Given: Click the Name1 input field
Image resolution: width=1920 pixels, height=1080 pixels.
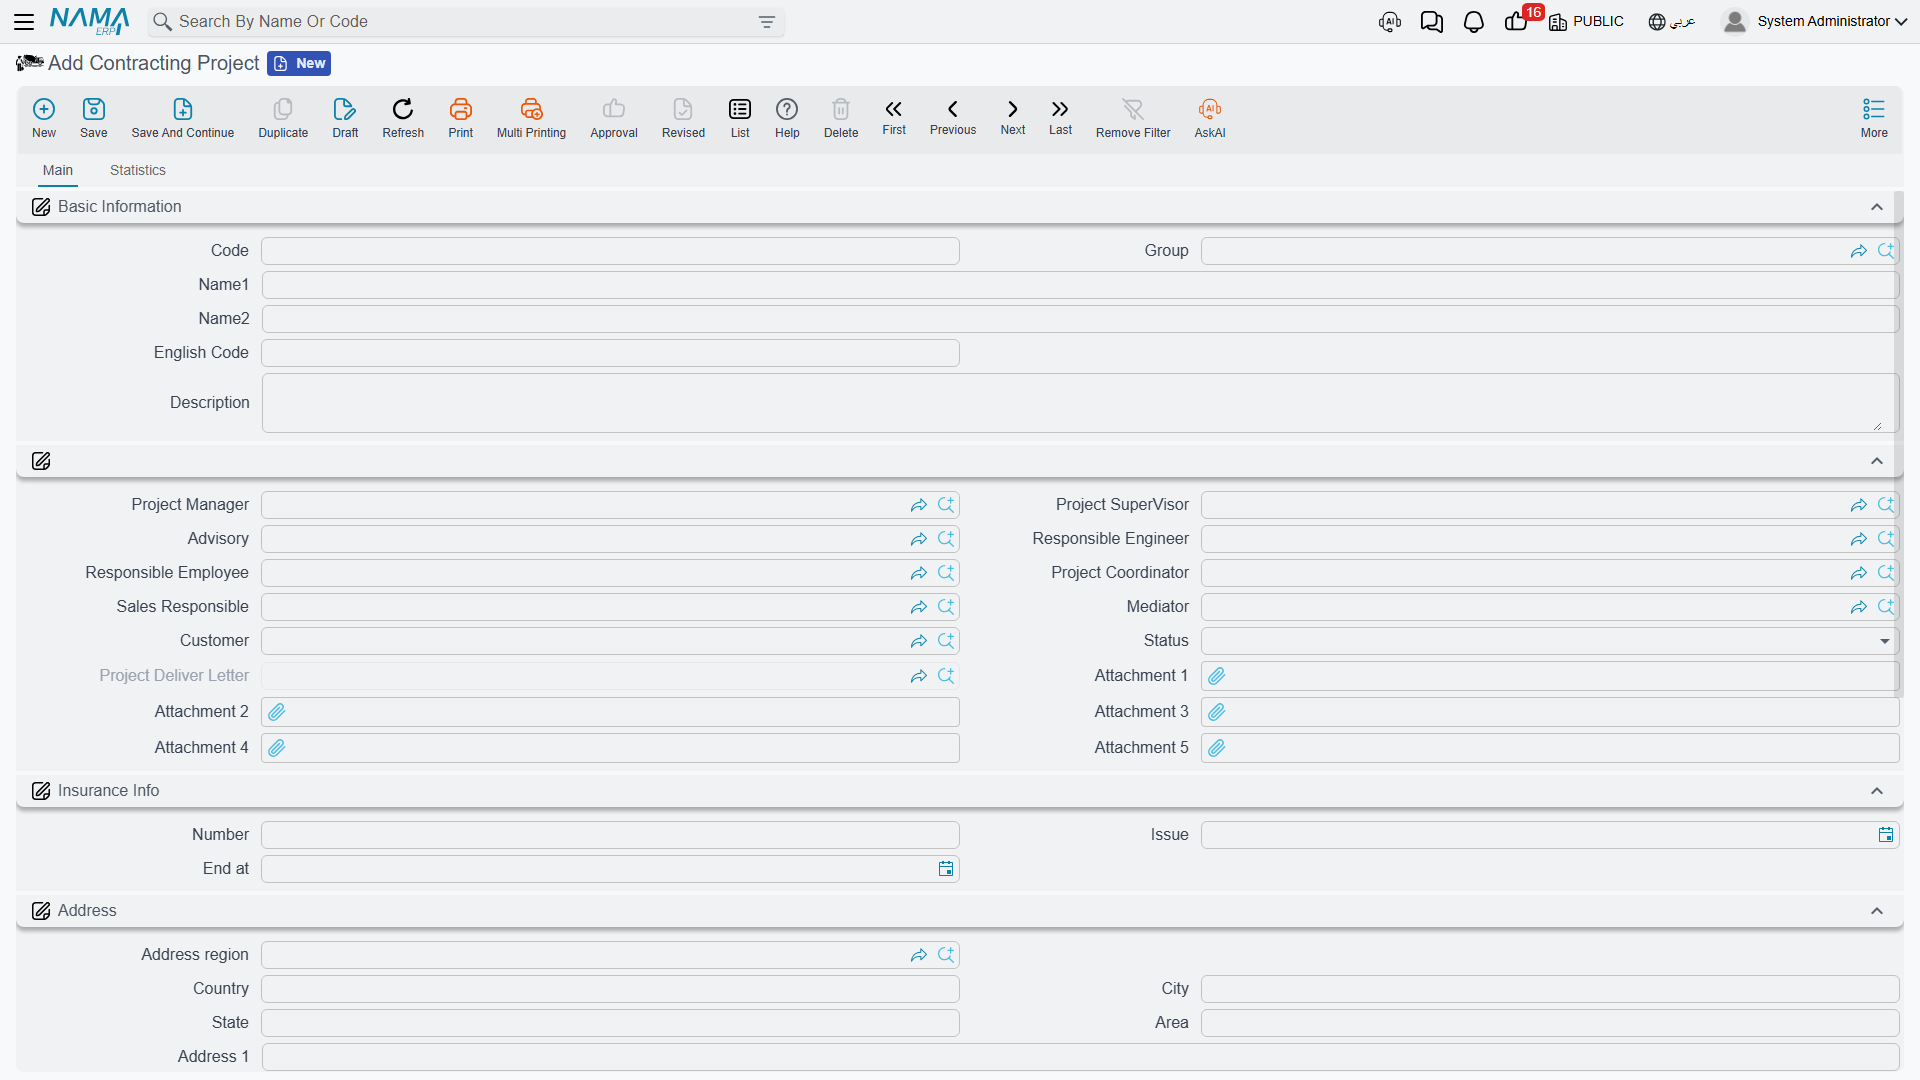Looking at the screenshot, I should [1080, 285].
